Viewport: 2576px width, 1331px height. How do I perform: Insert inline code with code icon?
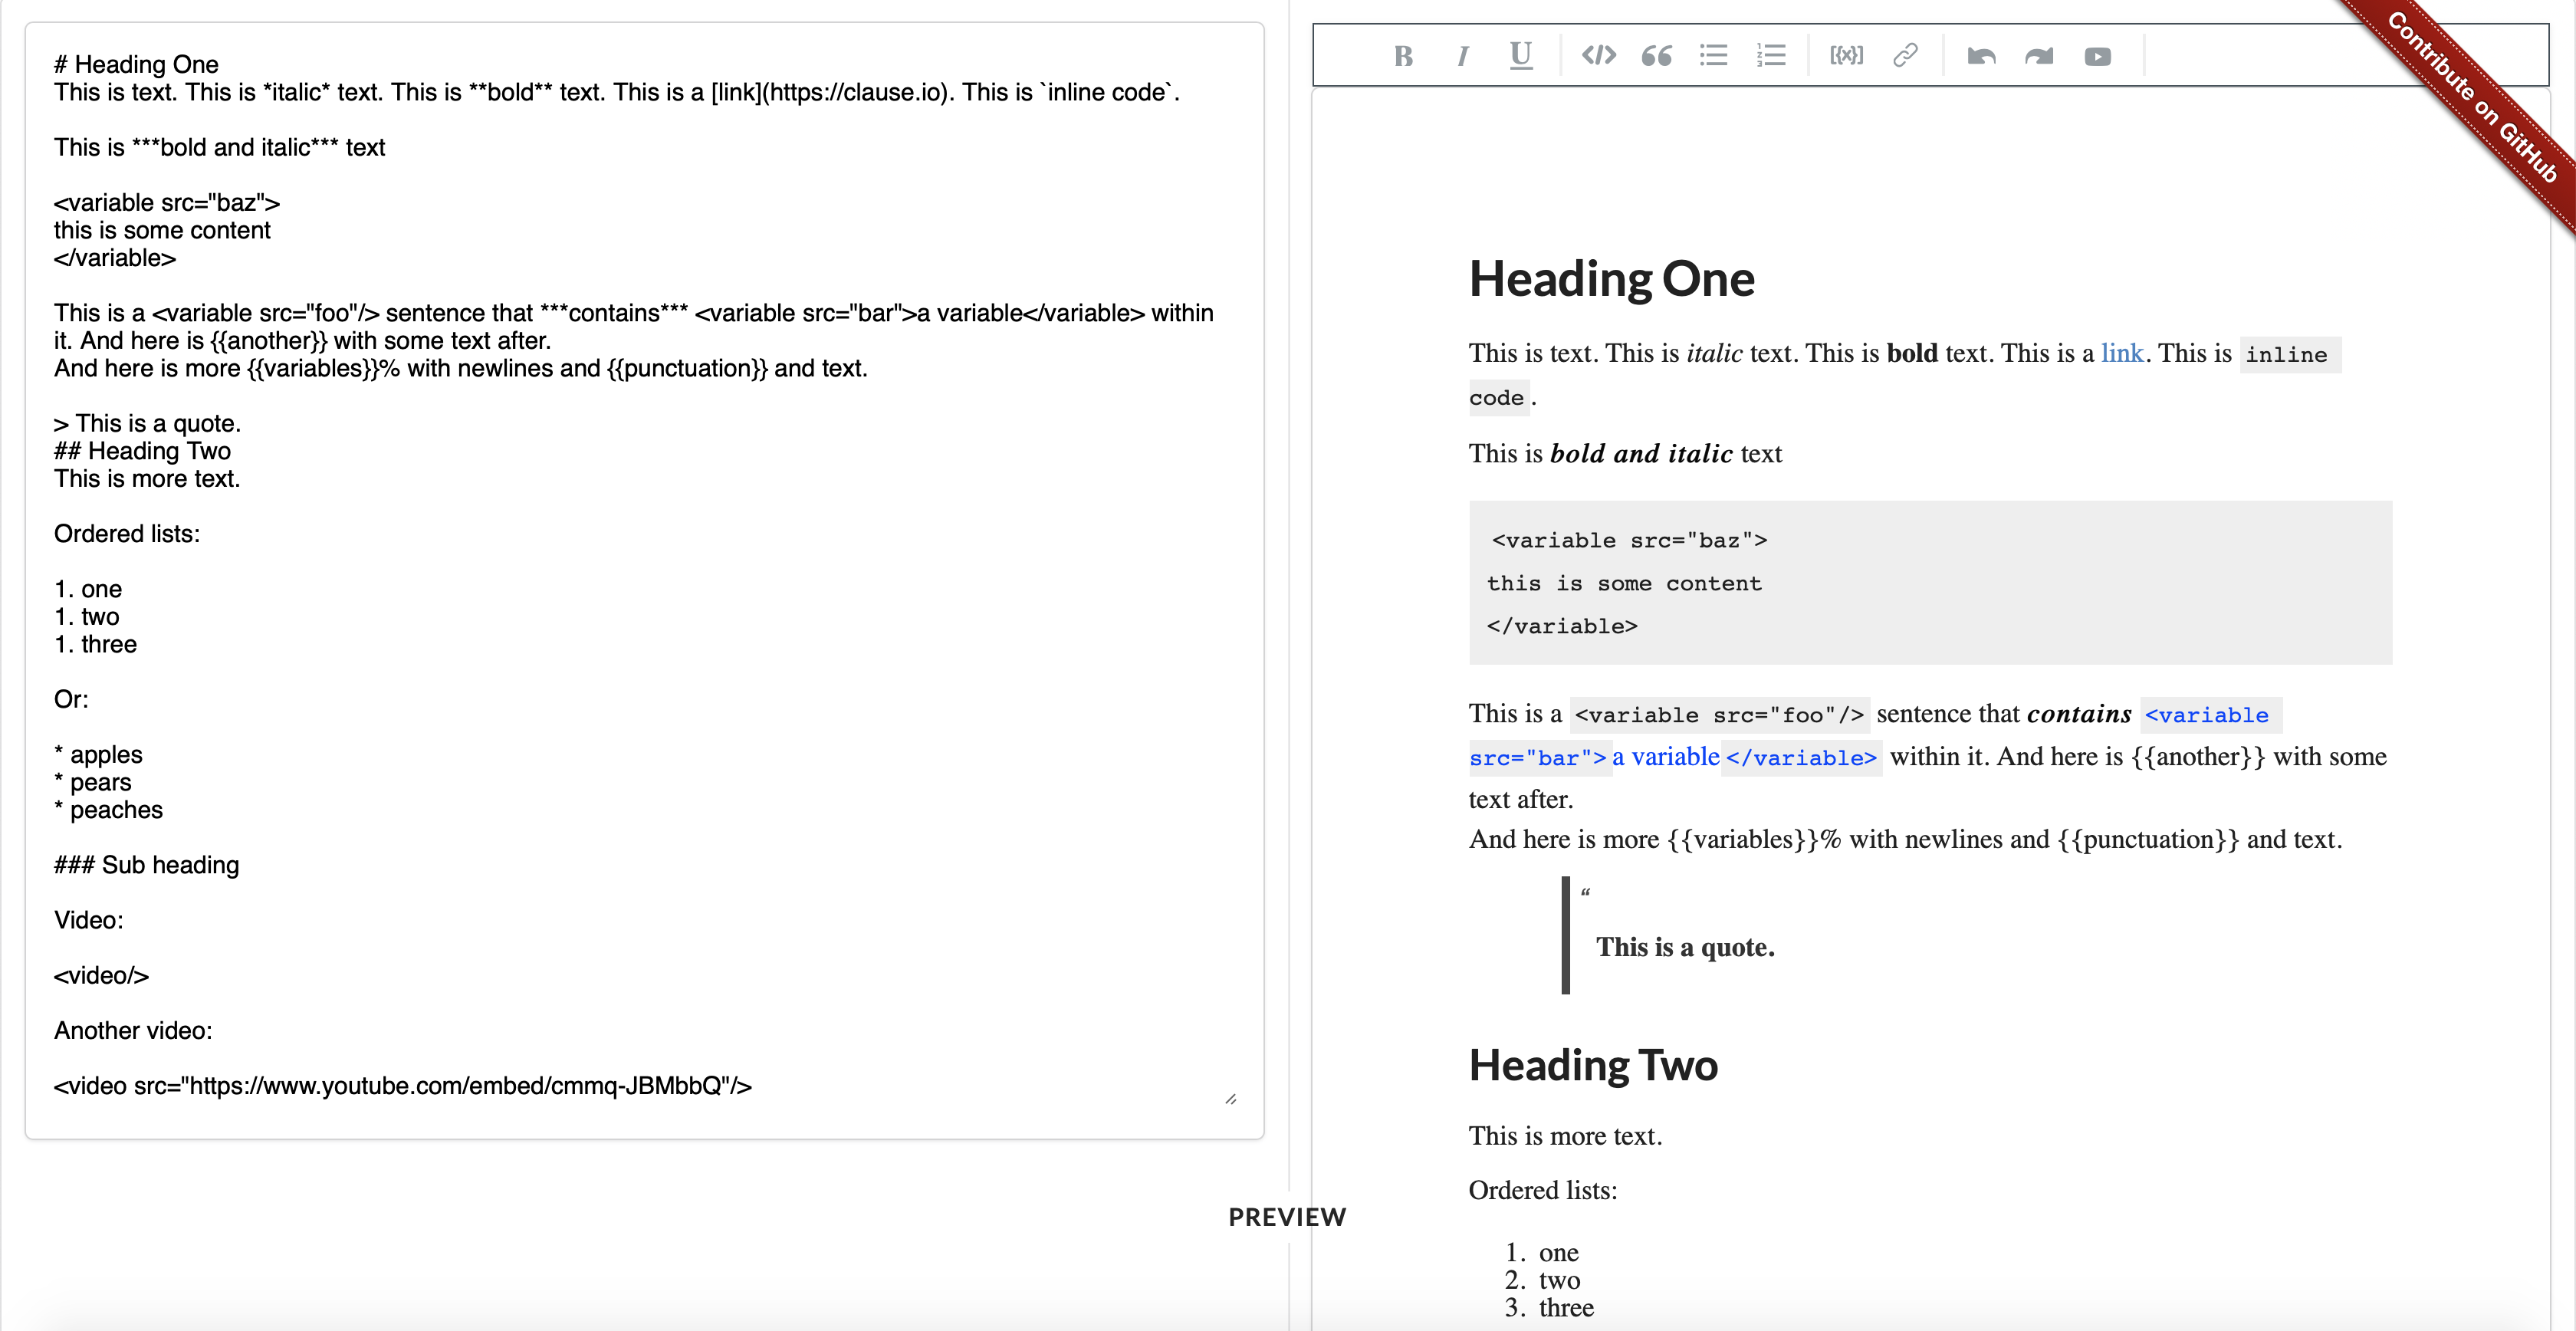click(x=1598, y=56)
